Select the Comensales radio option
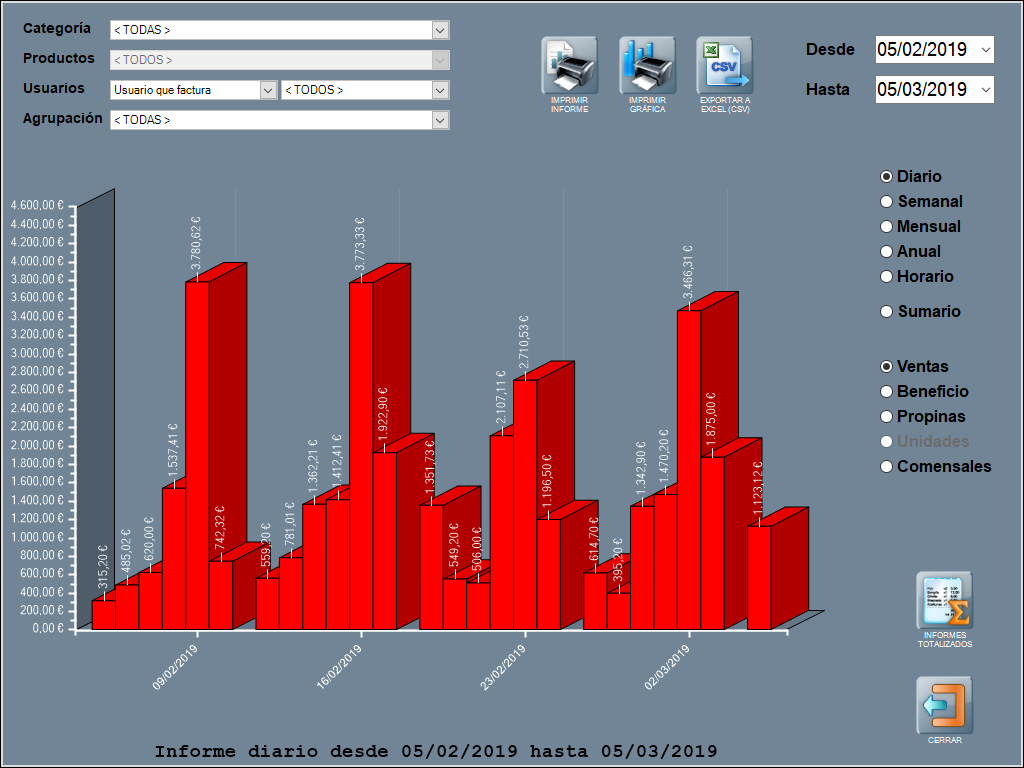The height and width of the screenshot is (768, 1024). (x=886, y=467)
